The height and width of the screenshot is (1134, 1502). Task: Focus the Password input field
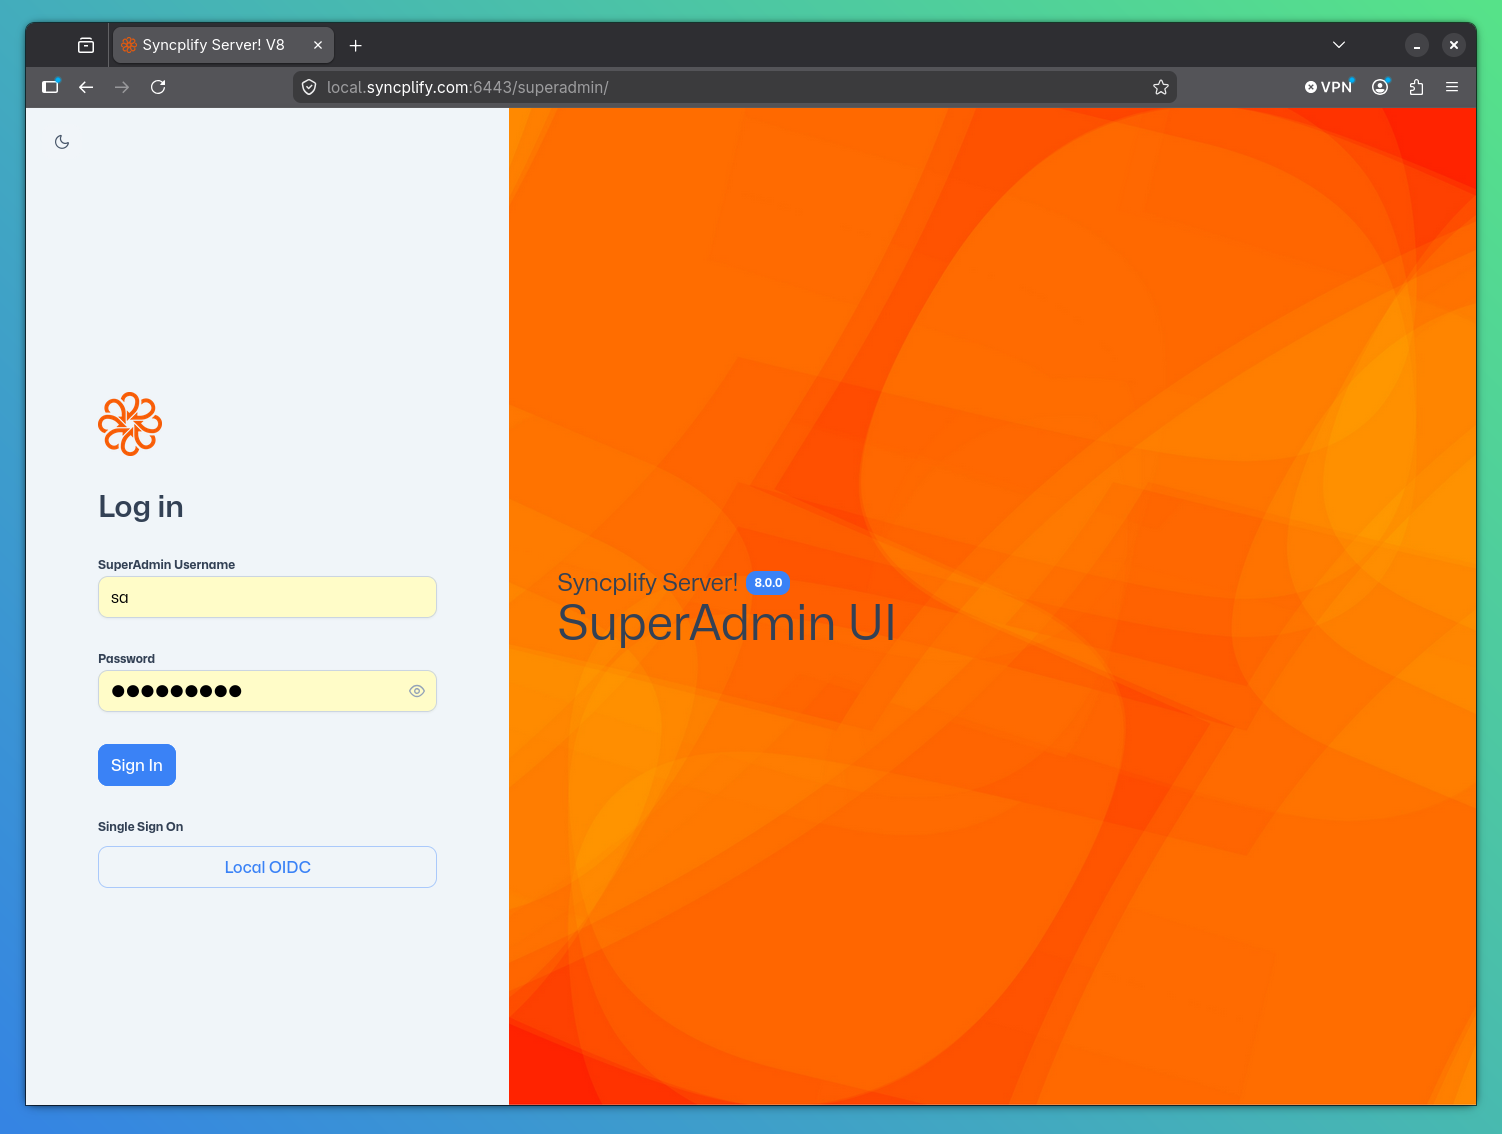point(267,691)
